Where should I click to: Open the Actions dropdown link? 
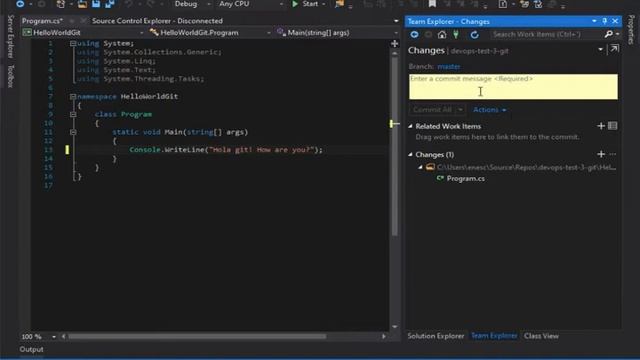click(489, 110)
